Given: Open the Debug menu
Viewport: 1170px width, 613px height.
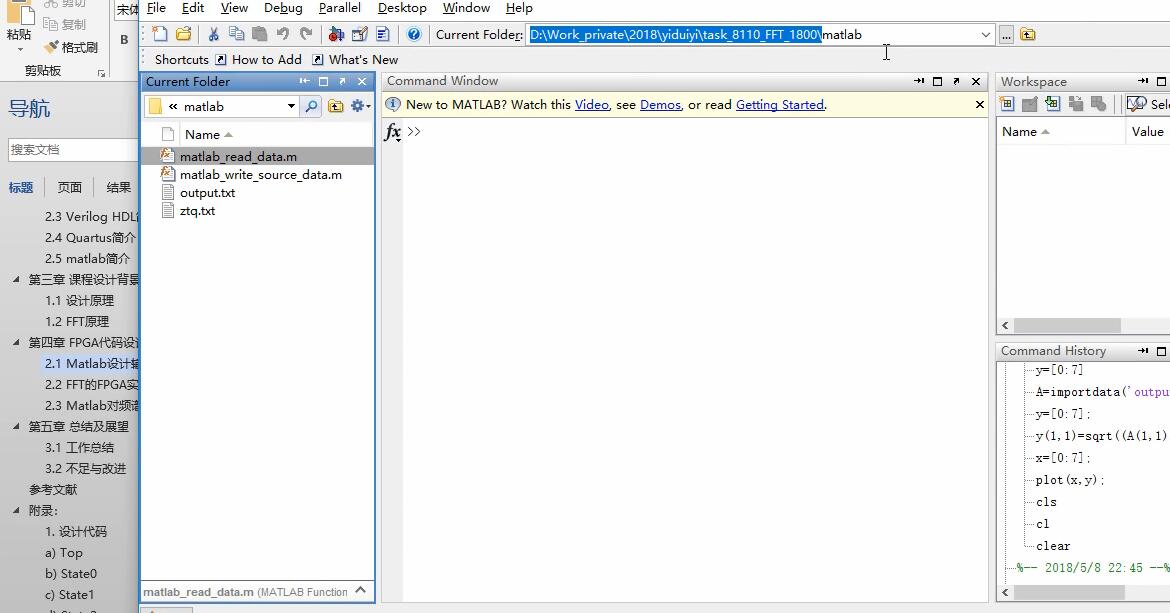Looking at the screenshot, I should [284, 8].
